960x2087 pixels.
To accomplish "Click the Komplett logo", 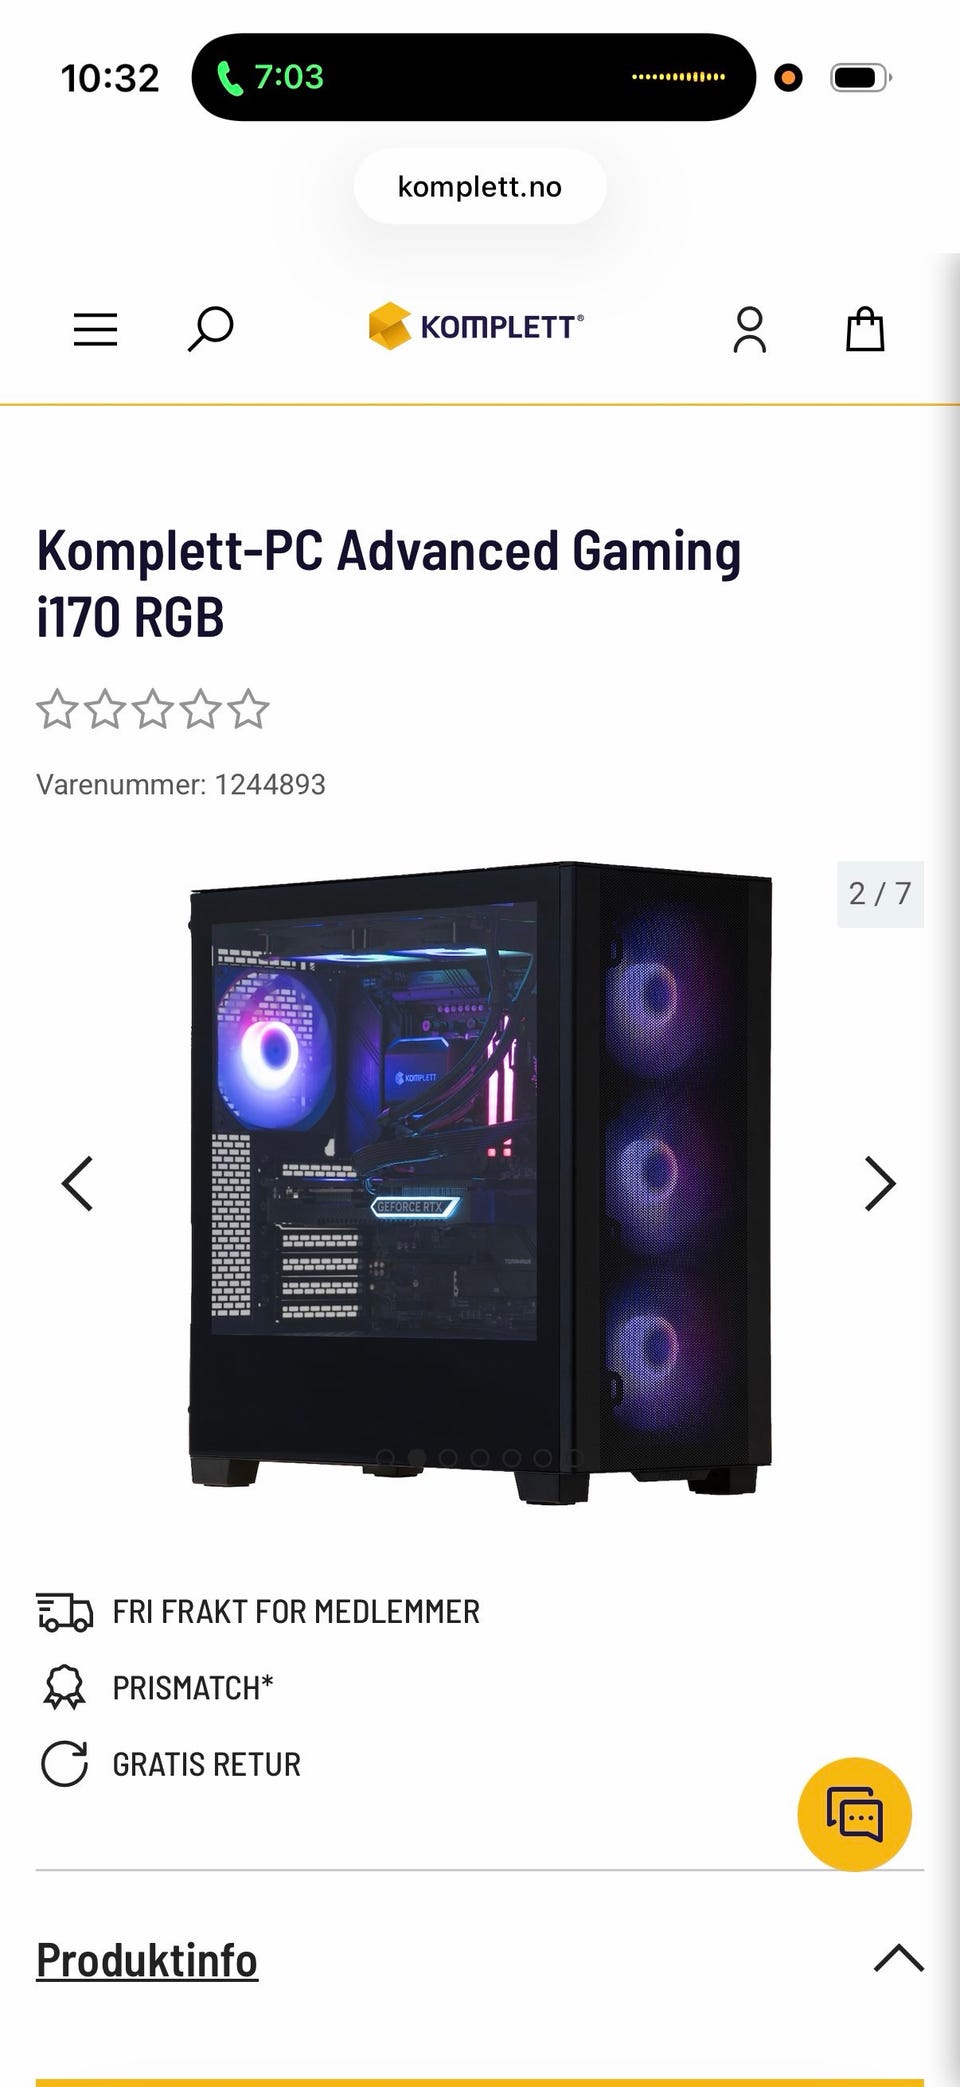I will pos(476,326).
